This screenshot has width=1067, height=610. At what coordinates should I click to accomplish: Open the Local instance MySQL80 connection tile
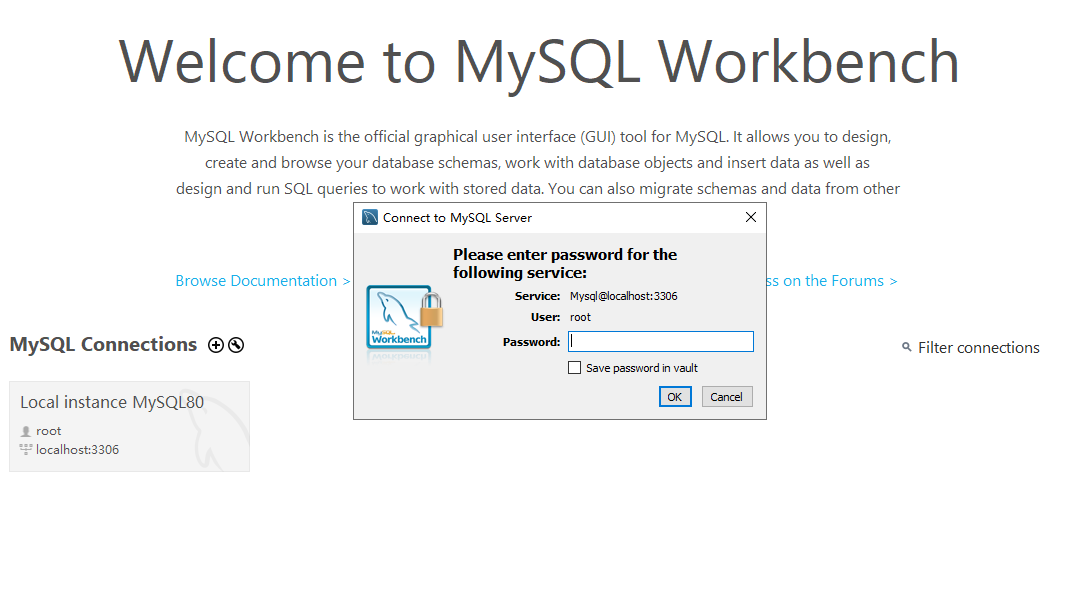click(x=129, y=426)
